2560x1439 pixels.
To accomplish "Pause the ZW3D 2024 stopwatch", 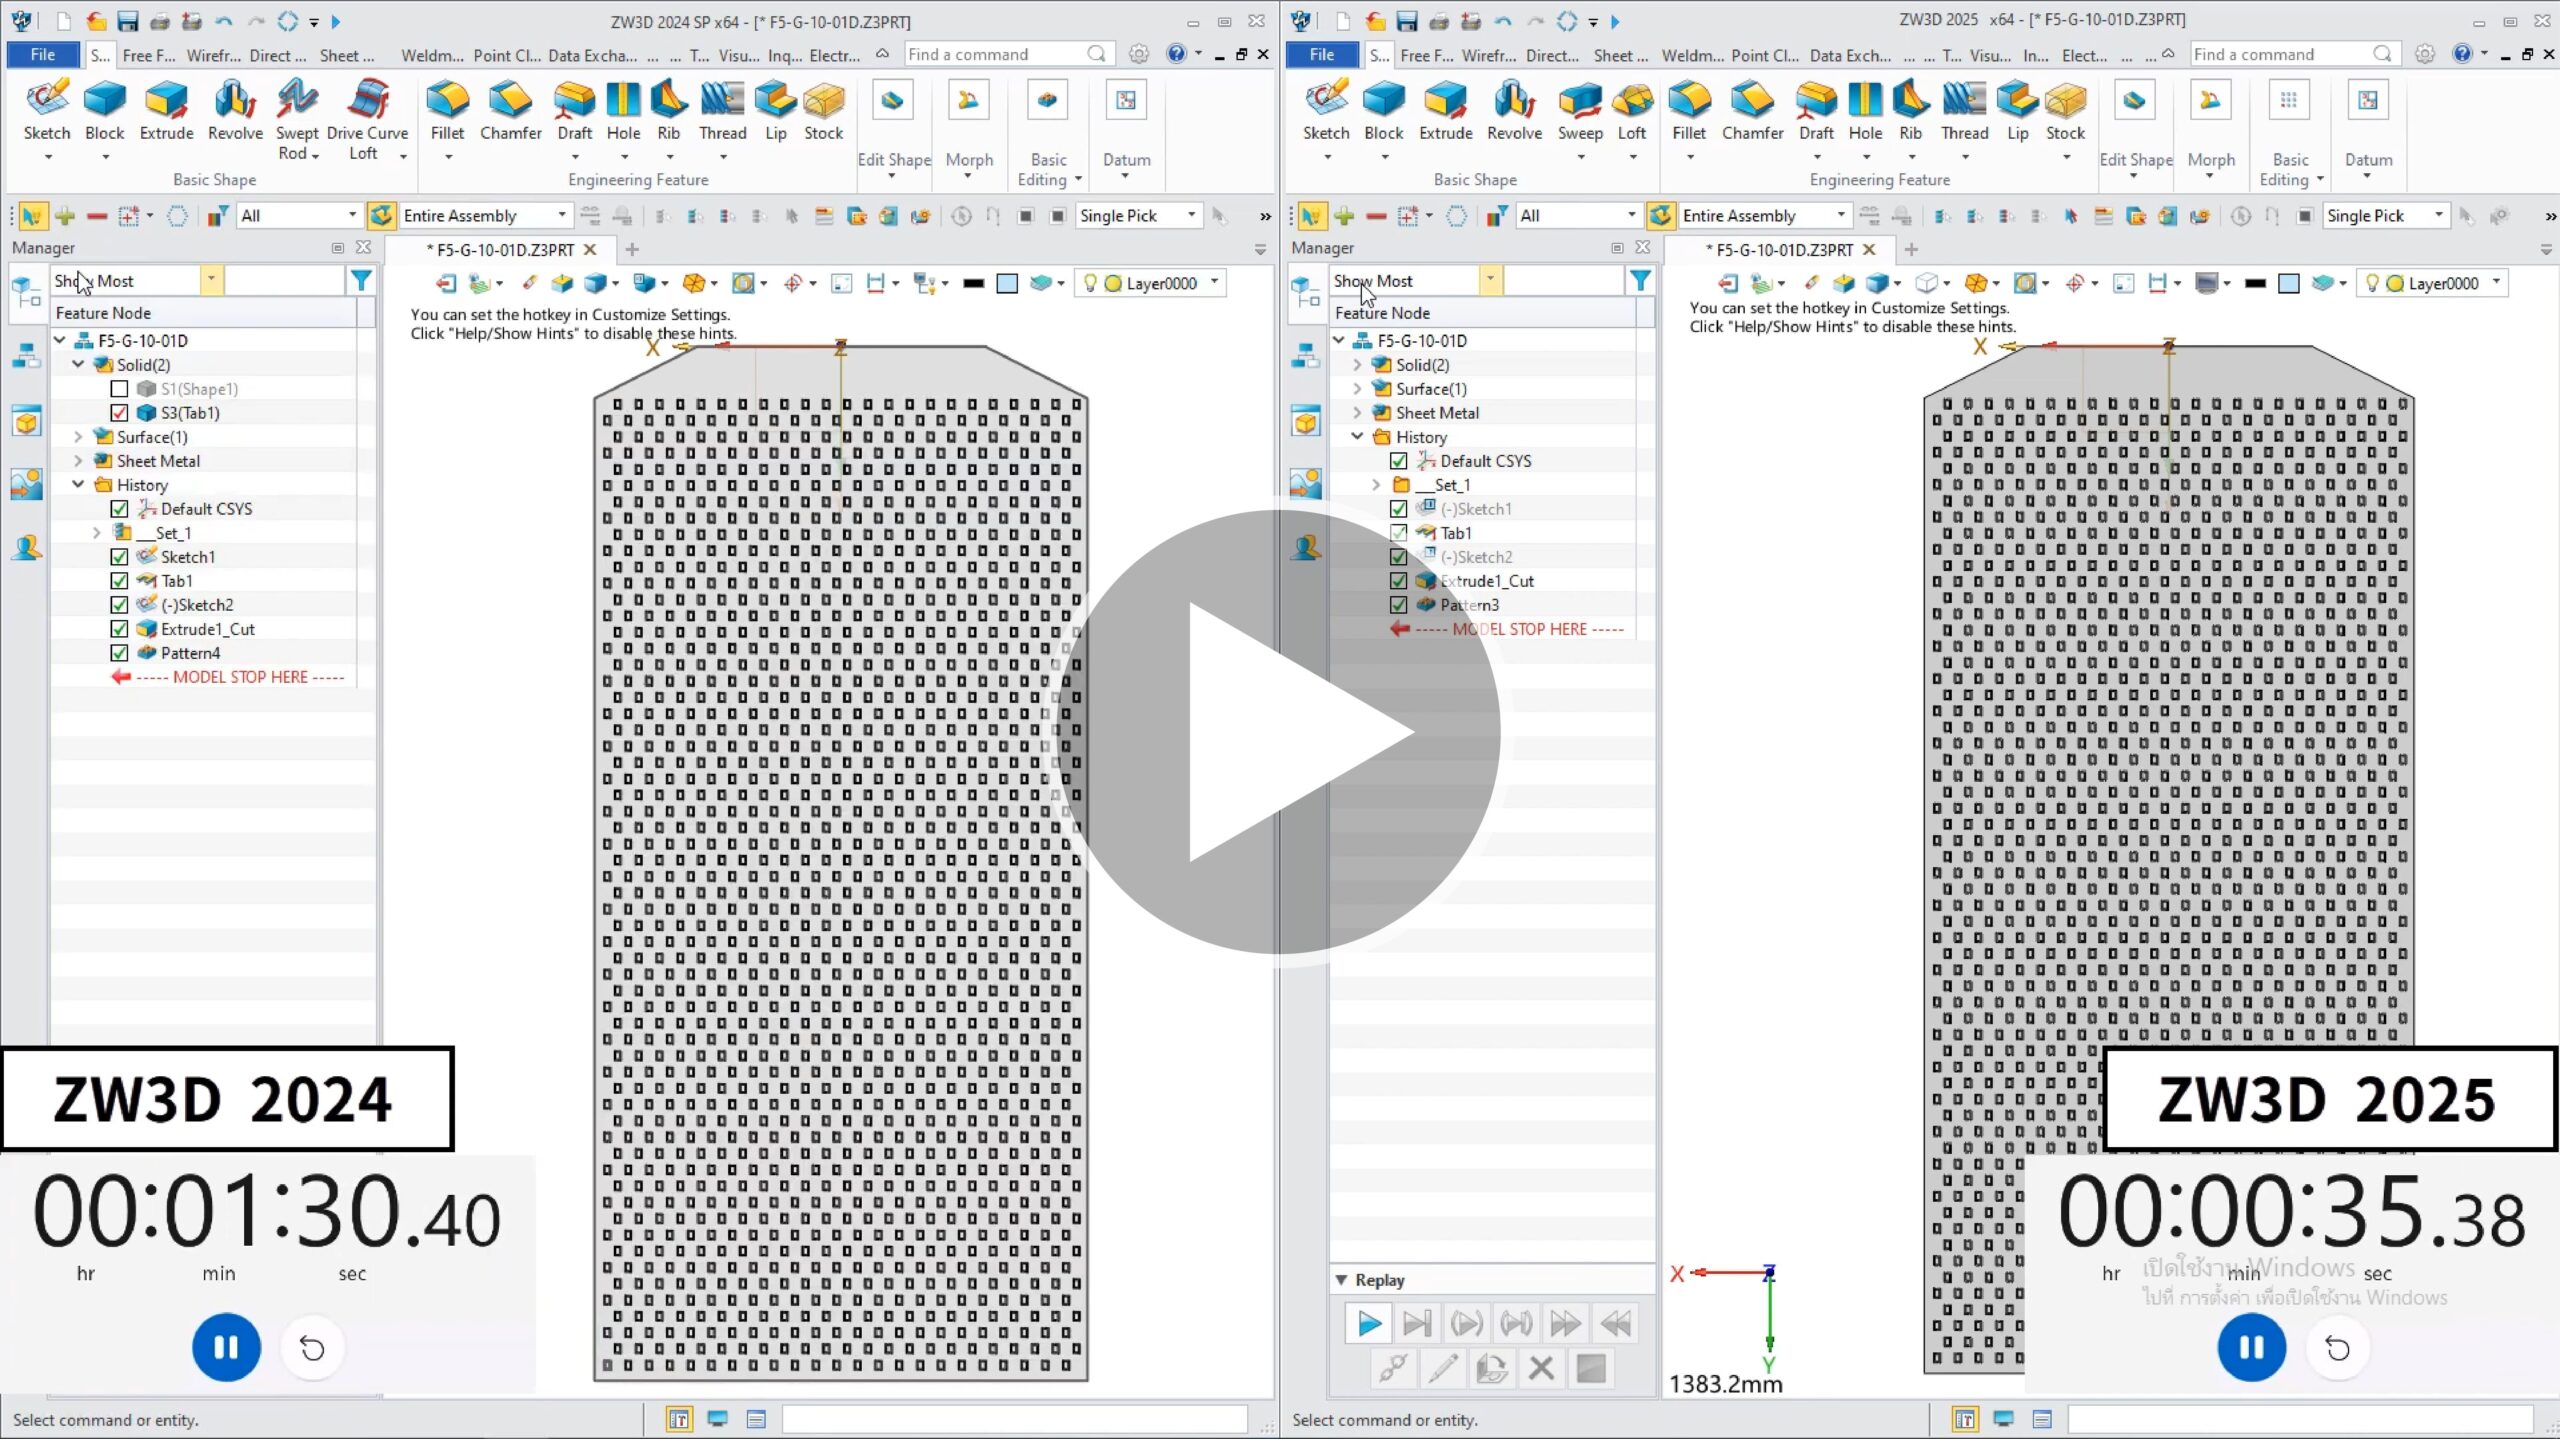I will (x=226, y=1347).
